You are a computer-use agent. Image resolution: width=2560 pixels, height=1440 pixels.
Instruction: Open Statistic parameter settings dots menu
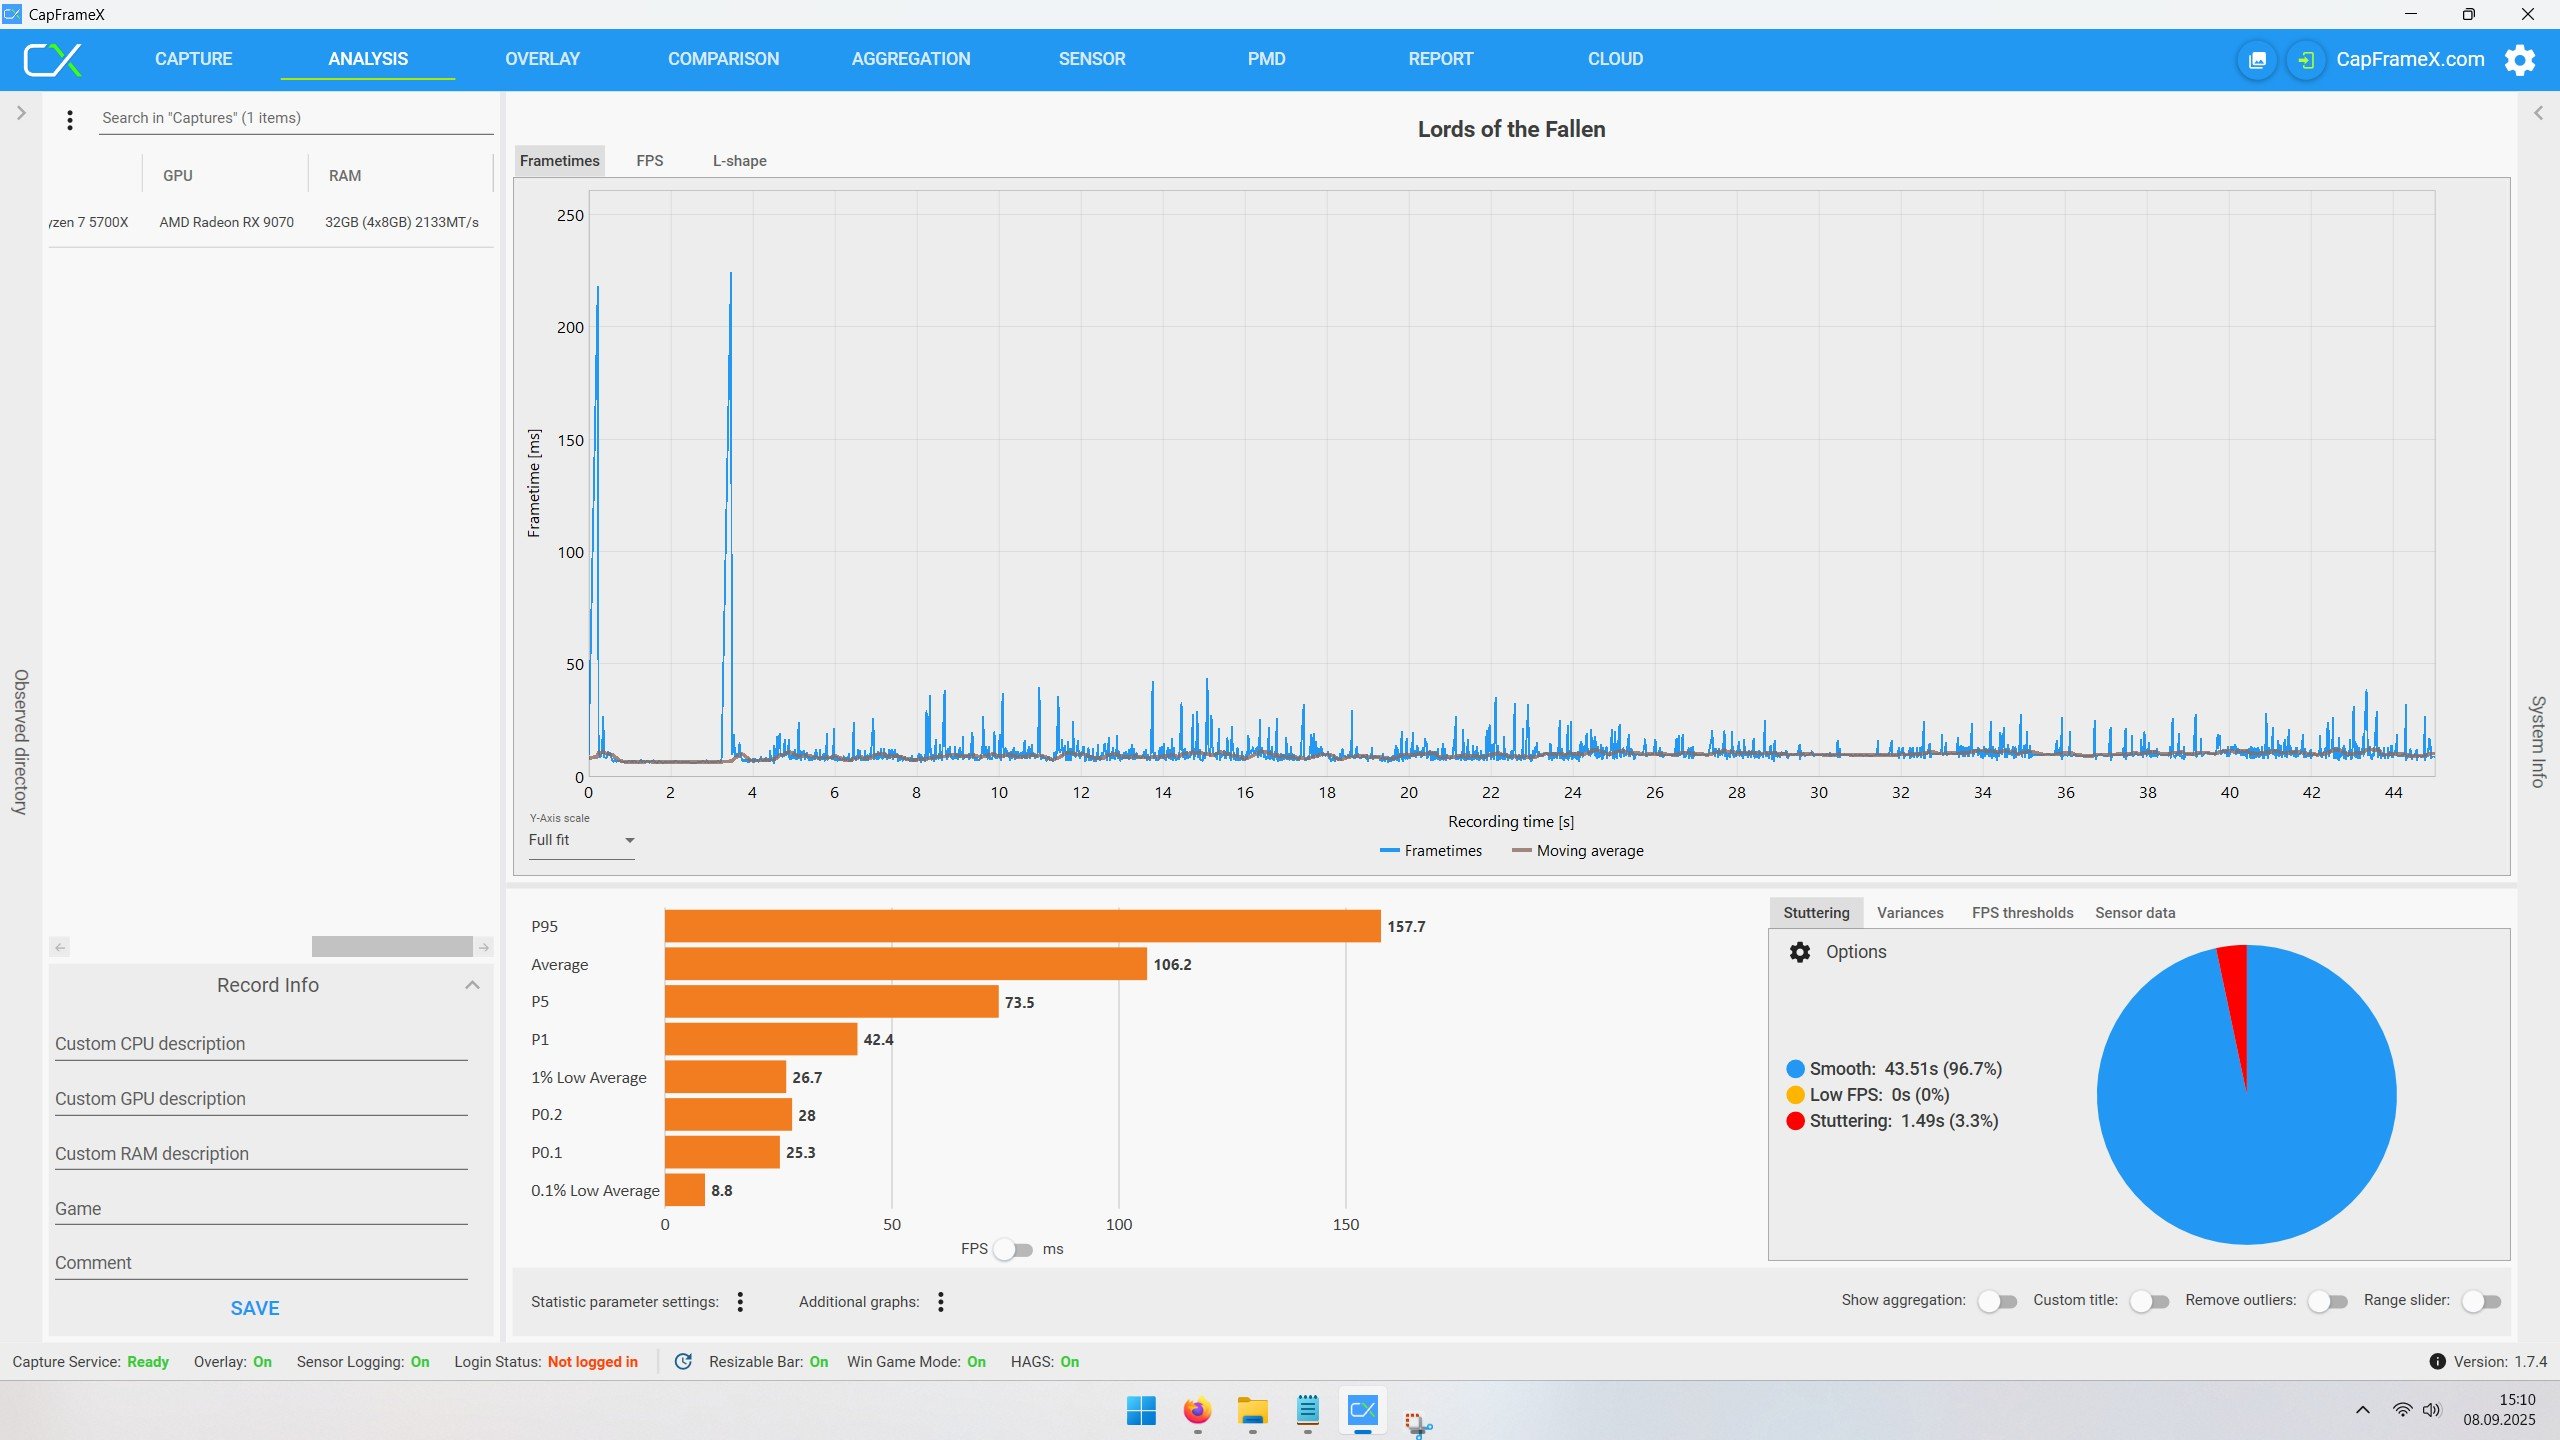[x=740, y=1301]
